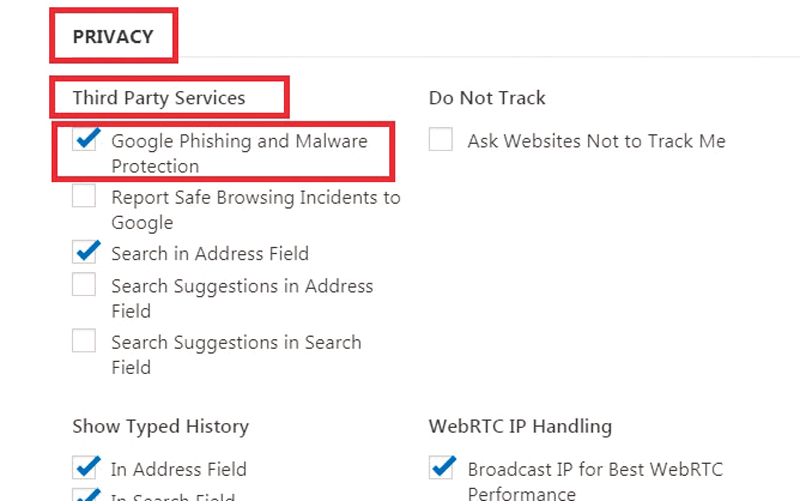Uncheck the Search in Address Field checkbox
This screenshot has width=800, height=501.
(85, 252)
